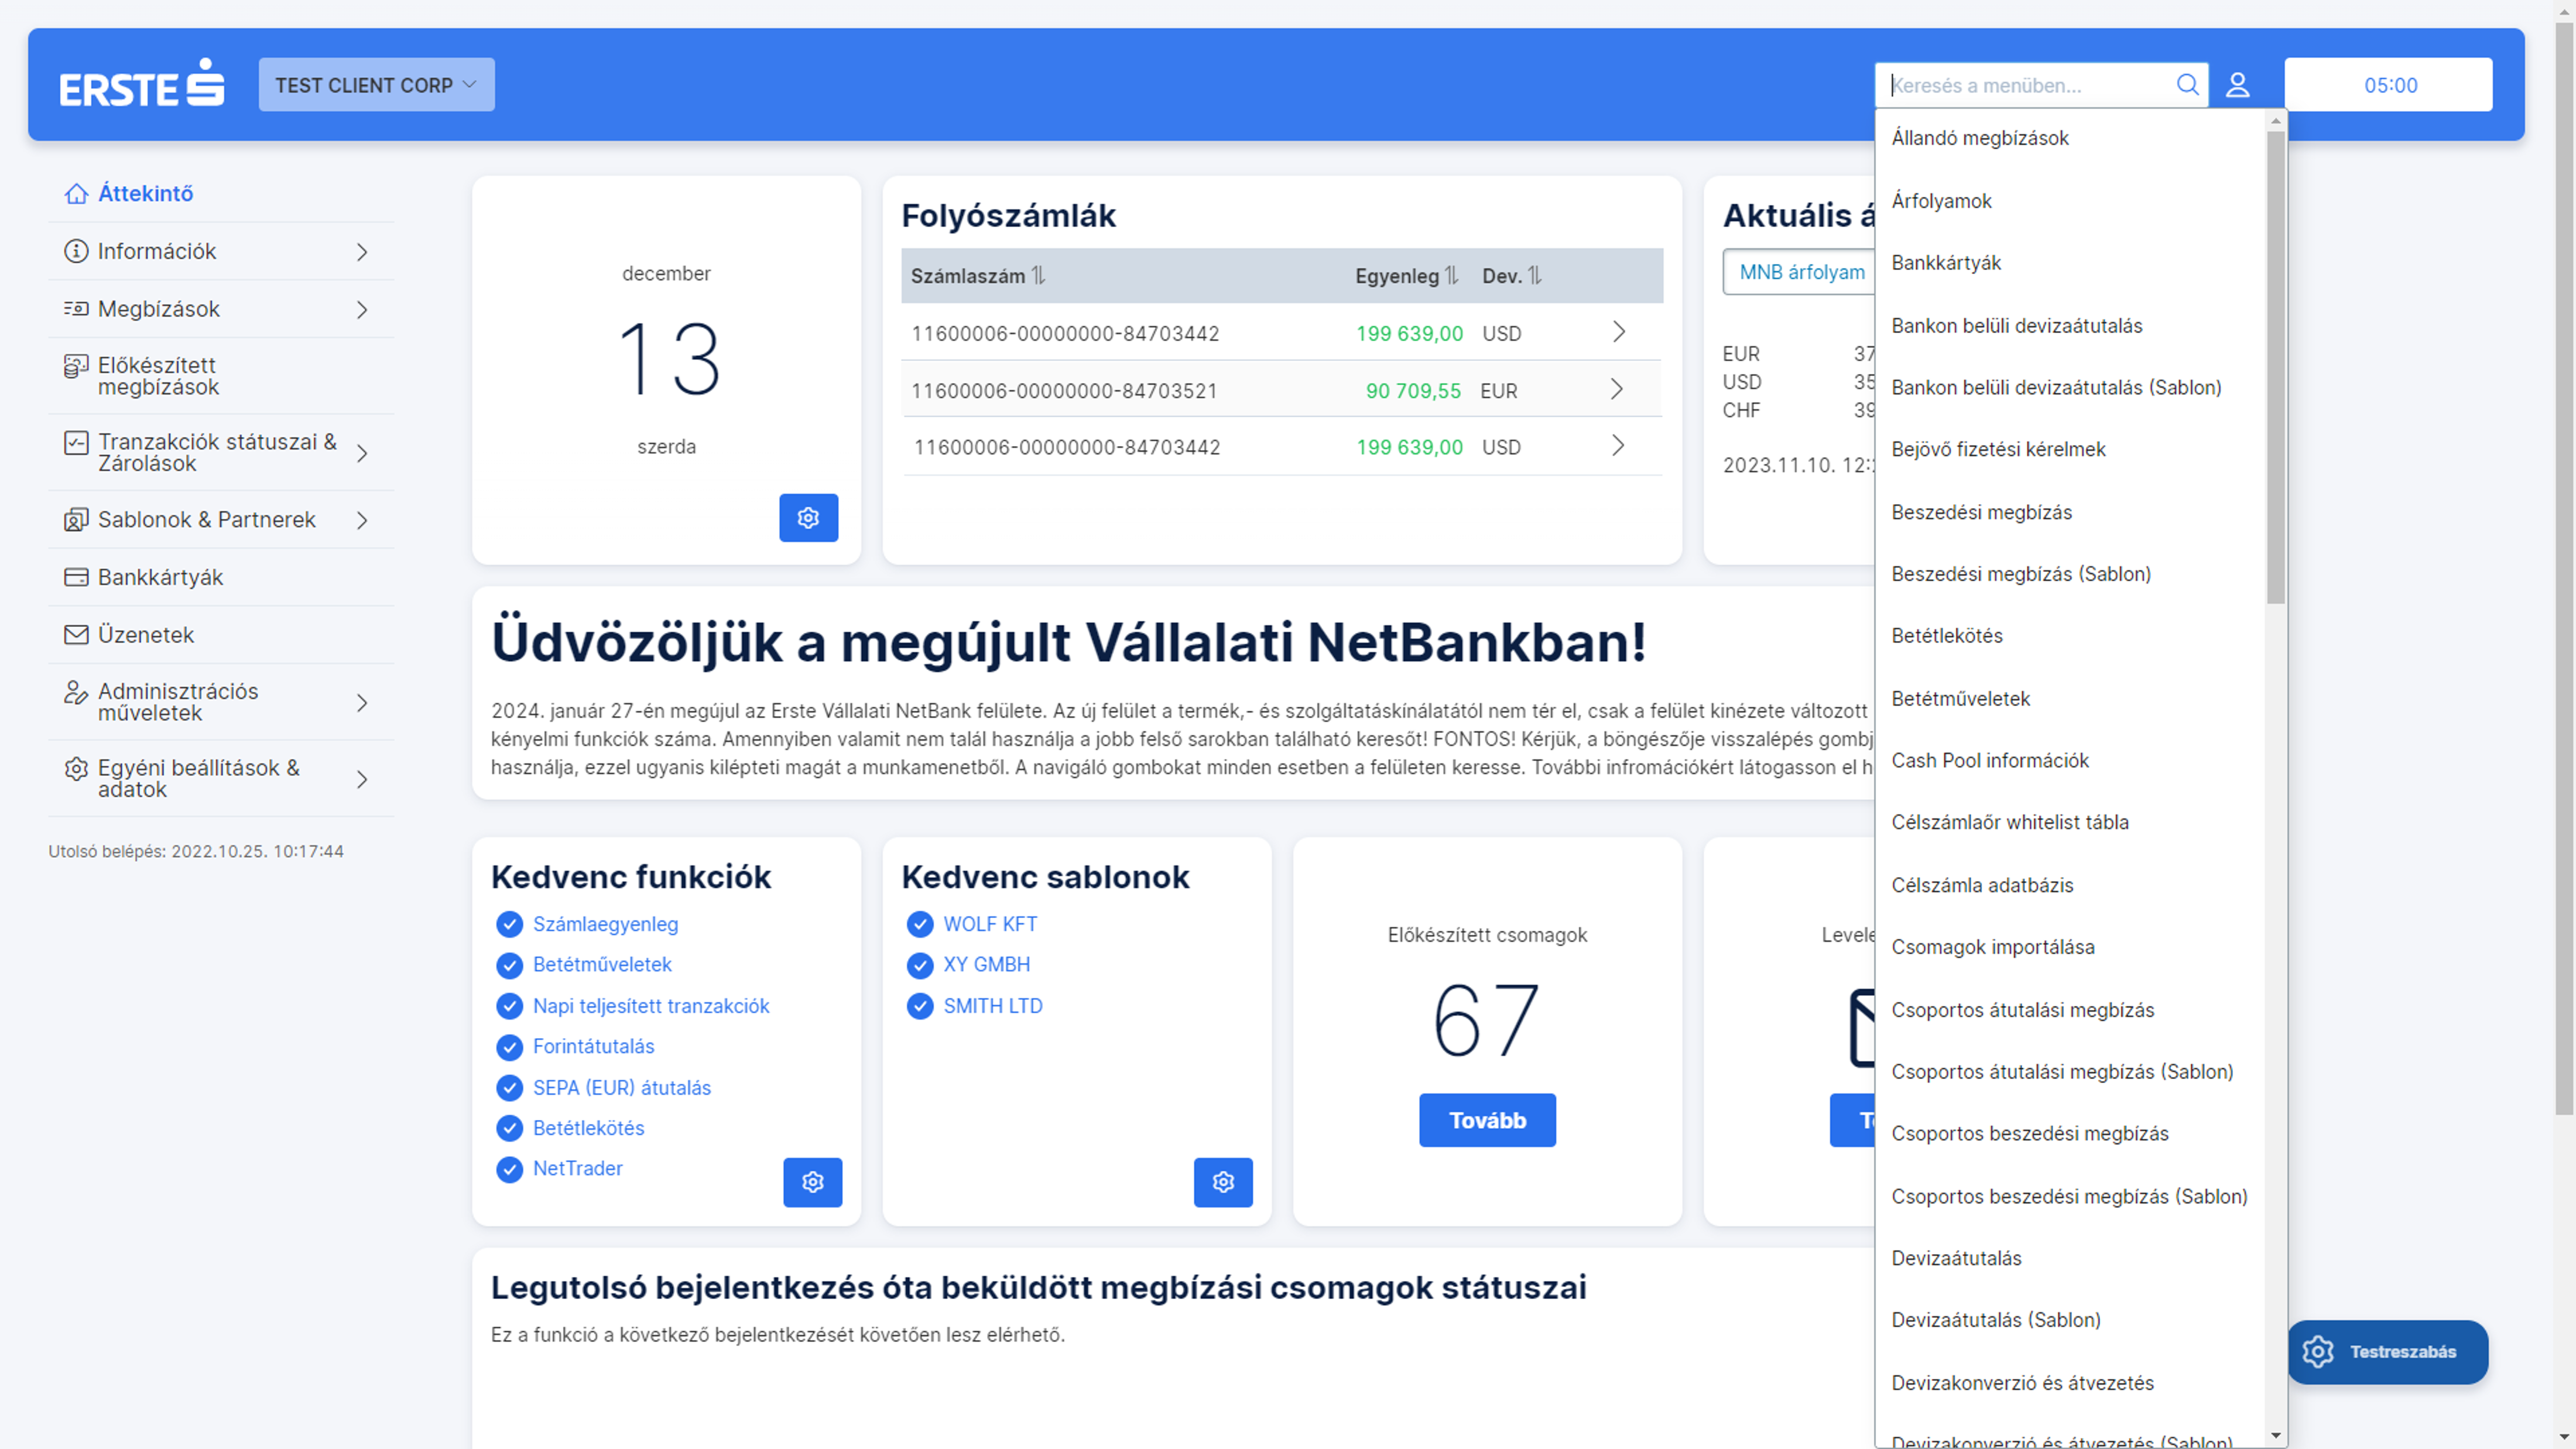Expand Tranzakciók státuszai & Zárolások chevron
This screenshot has width=2576, height=1449.
pos(362,453)
